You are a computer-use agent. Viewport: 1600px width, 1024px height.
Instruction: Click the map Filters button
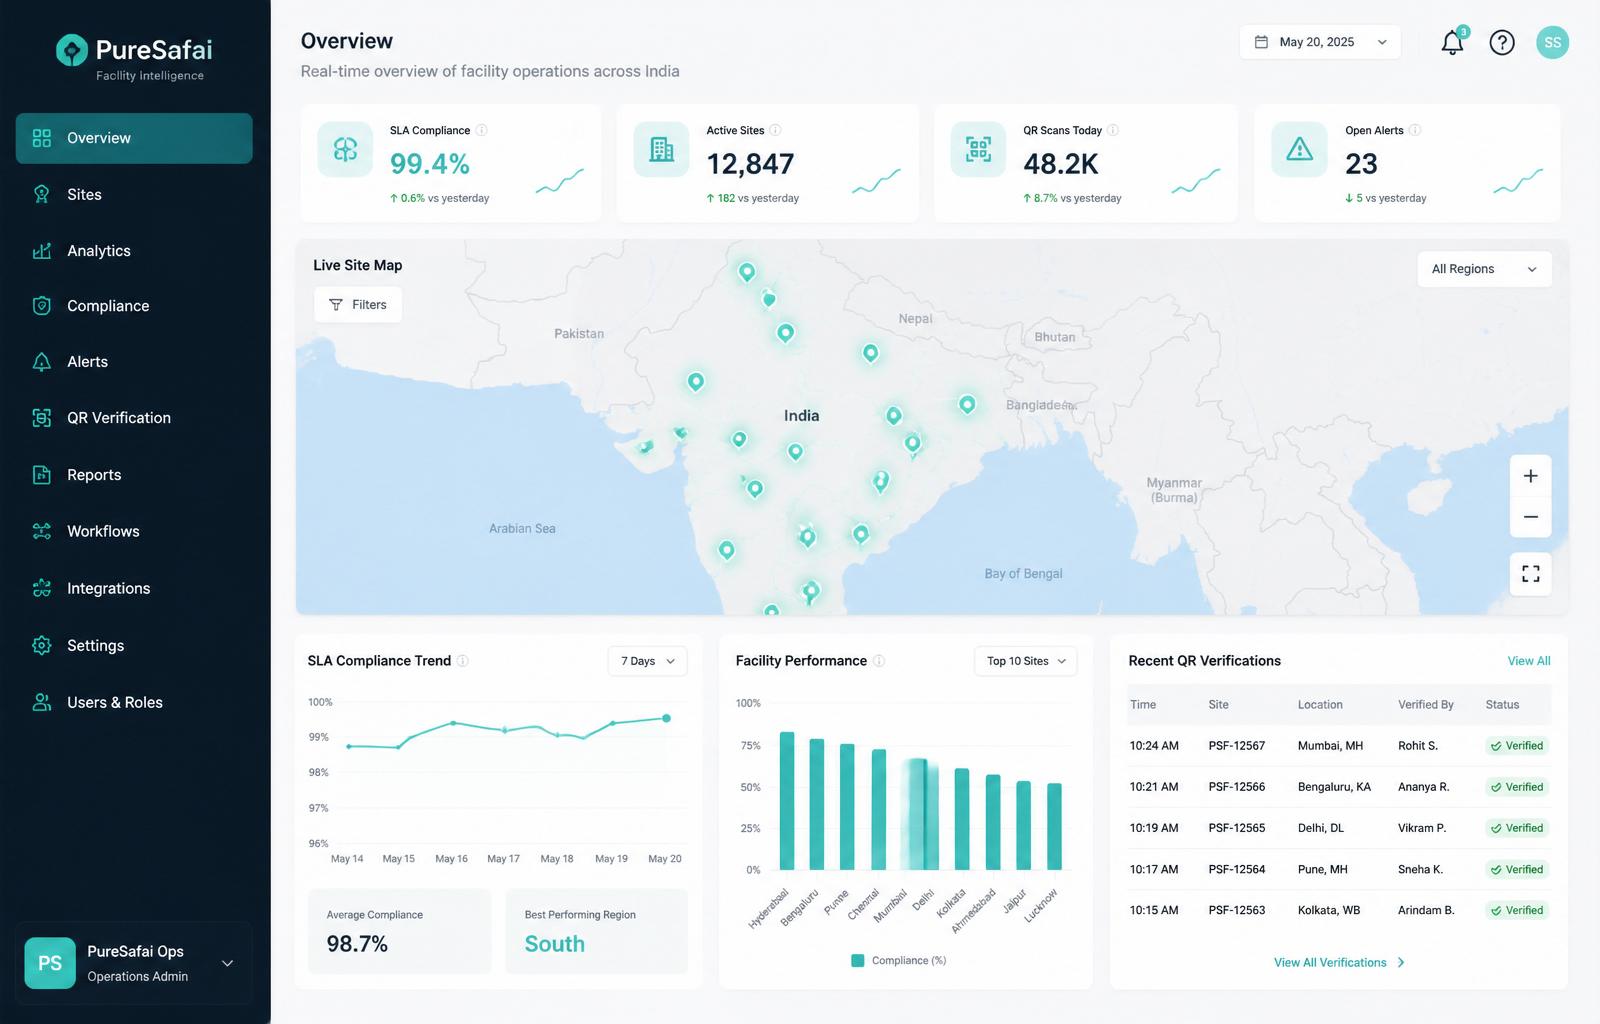tap(358, 305)
